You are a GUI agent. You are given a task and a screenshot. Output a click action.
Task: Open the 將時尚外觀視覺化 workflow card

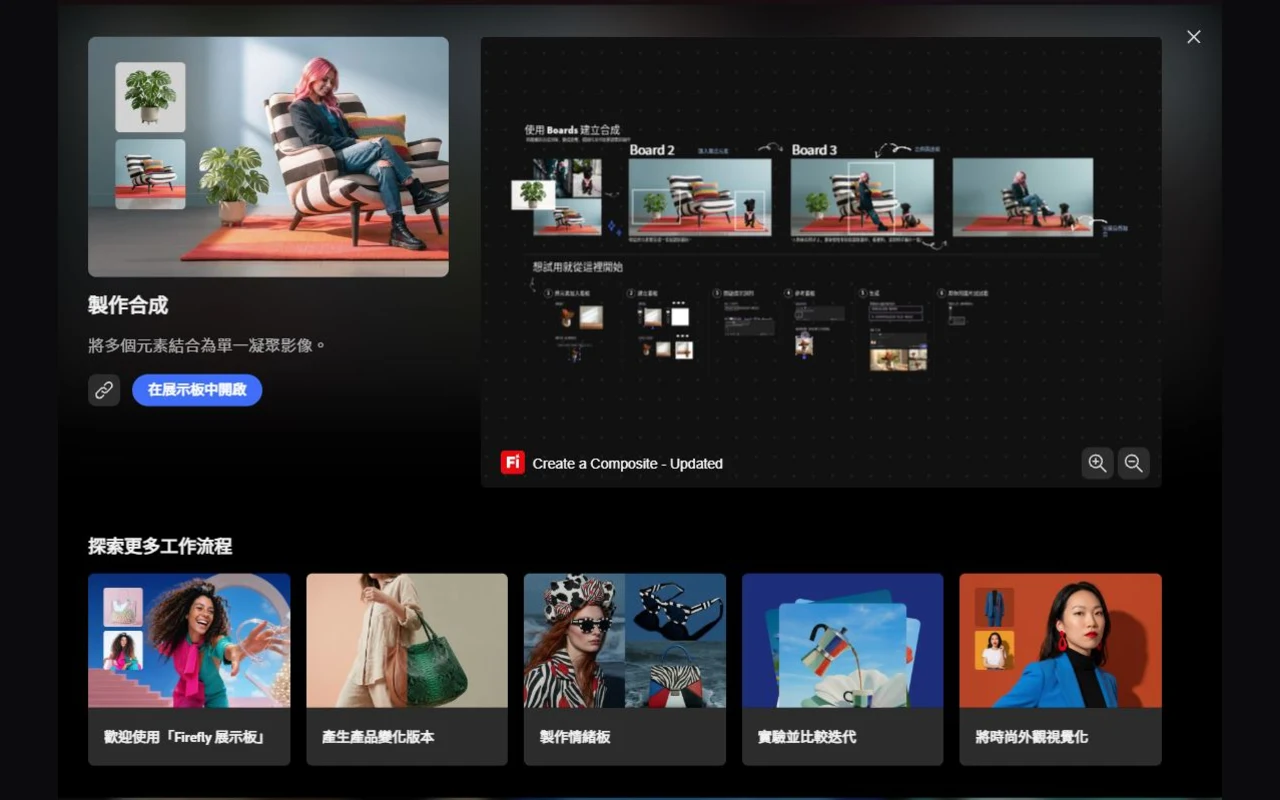coord(1061,669)
